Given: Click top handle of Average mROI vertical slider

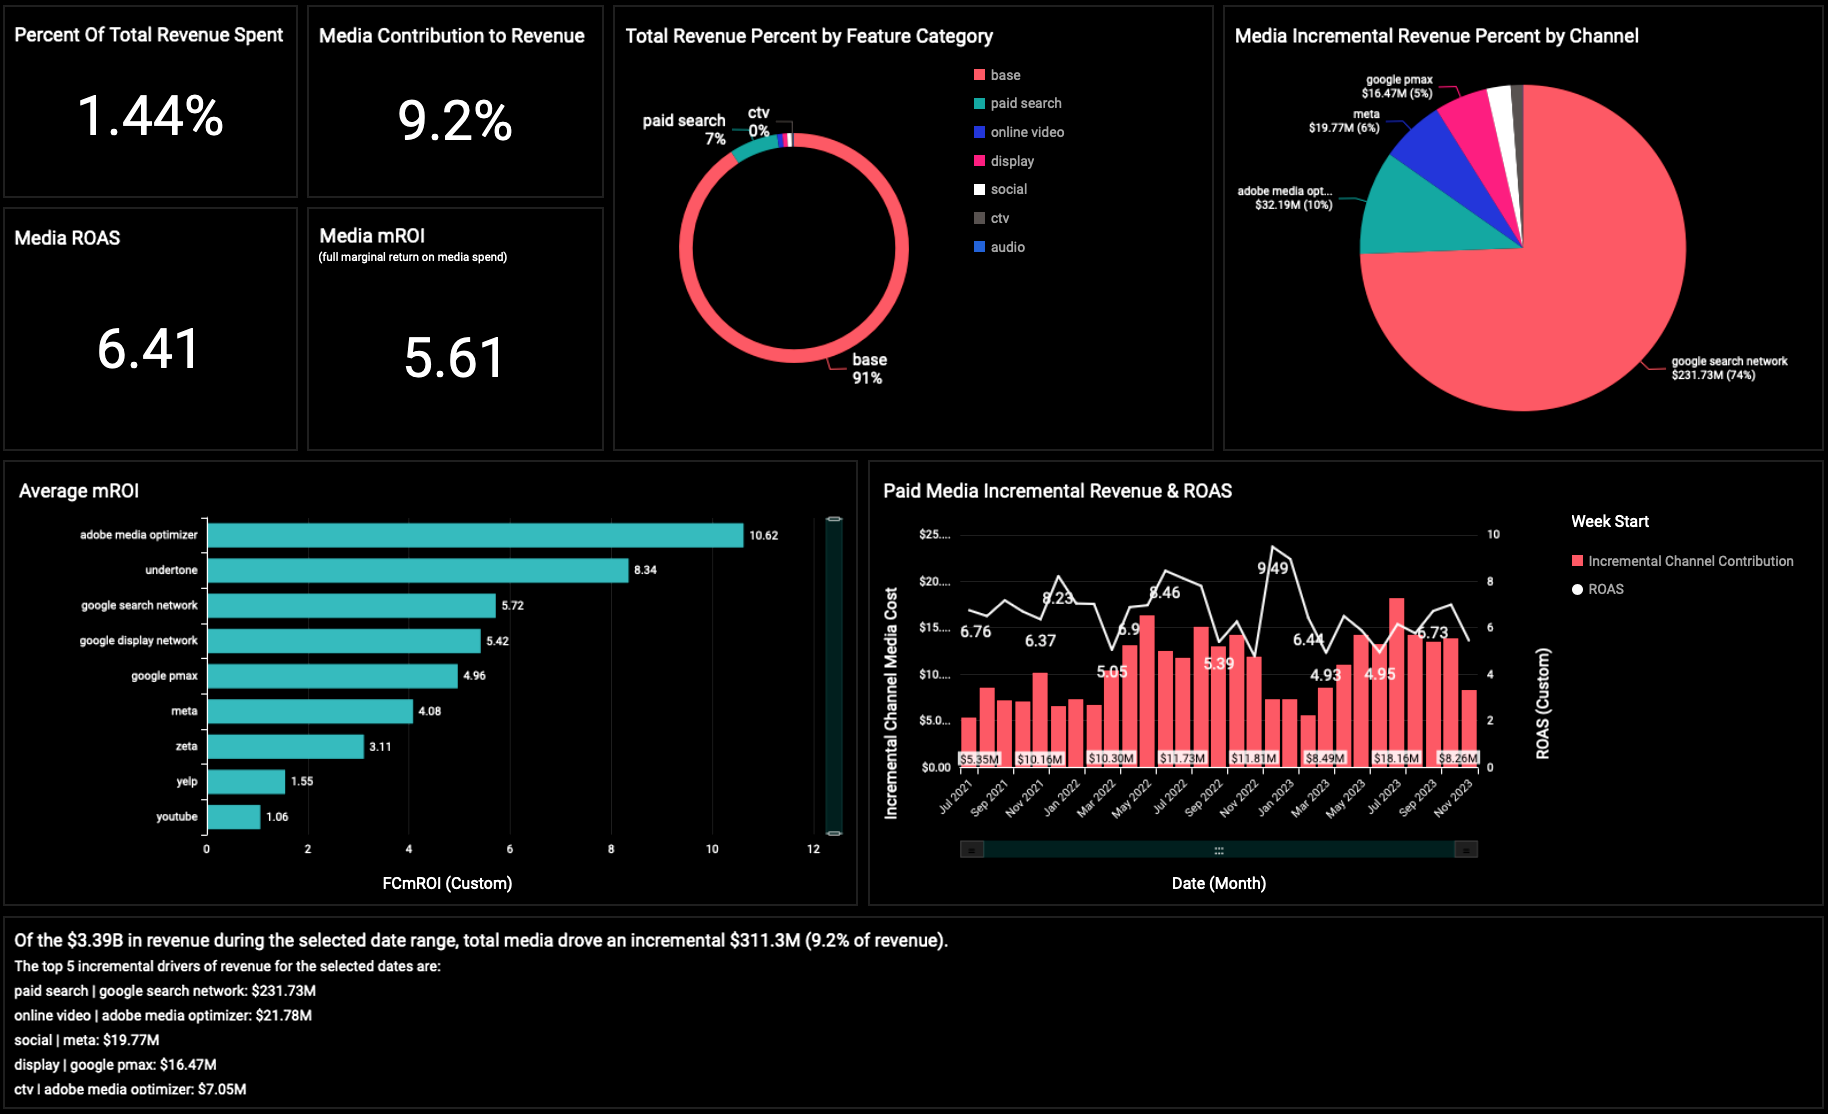Looking at the screenshot, I should coord(834,519).
